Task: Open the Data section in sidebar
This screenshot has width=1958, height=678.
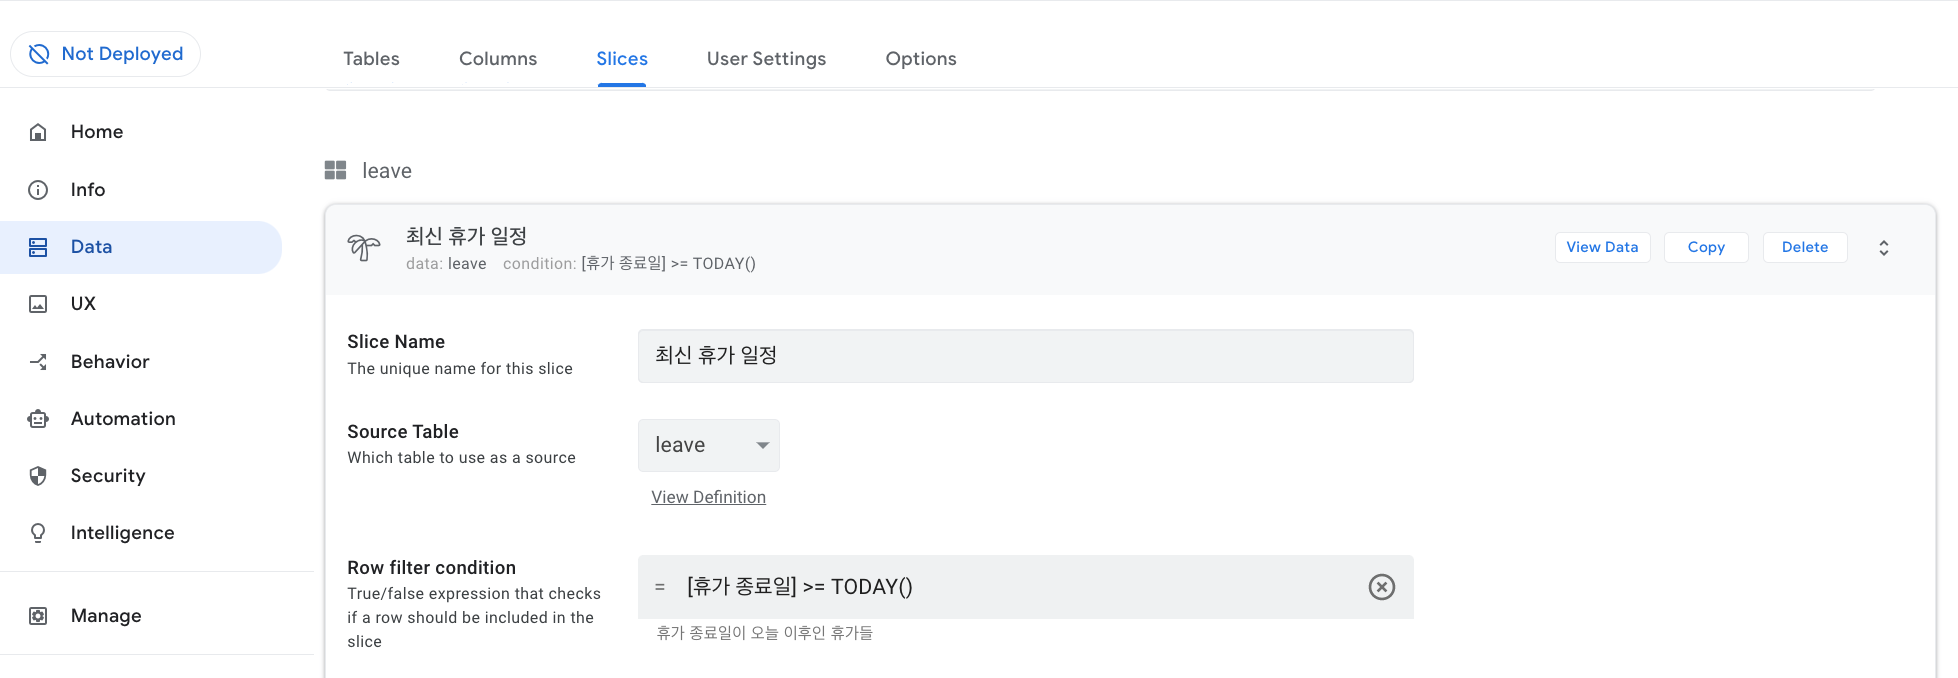Action: coord(91,247)
